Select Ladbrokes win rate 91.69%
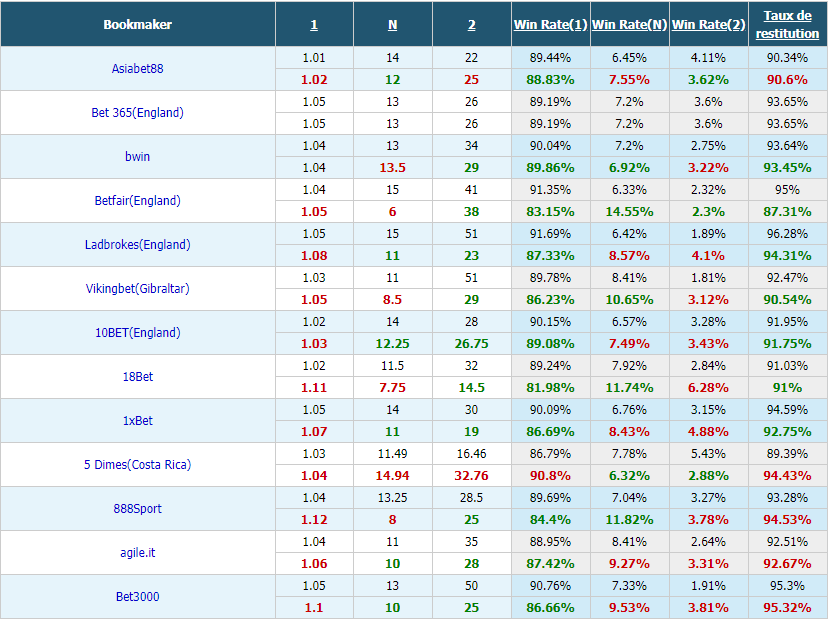Viewport: 828px width, 619px height. point(550,233)
